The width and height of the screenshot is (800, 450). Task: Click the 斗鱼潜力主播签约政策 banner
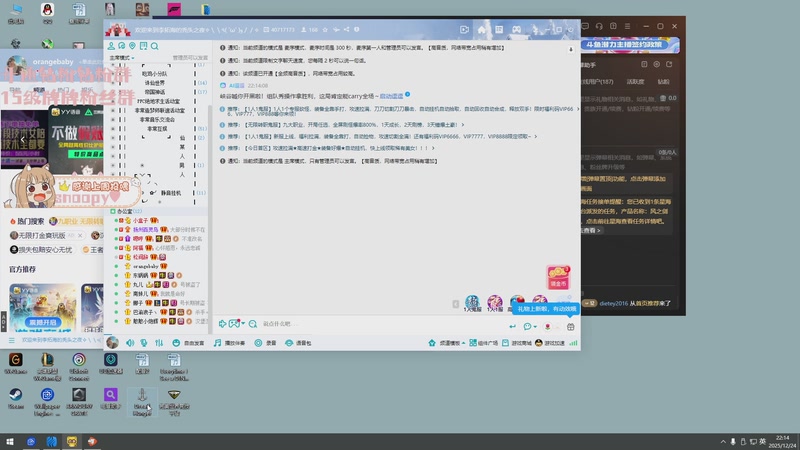pyautogui.click(x=630, y=45)
